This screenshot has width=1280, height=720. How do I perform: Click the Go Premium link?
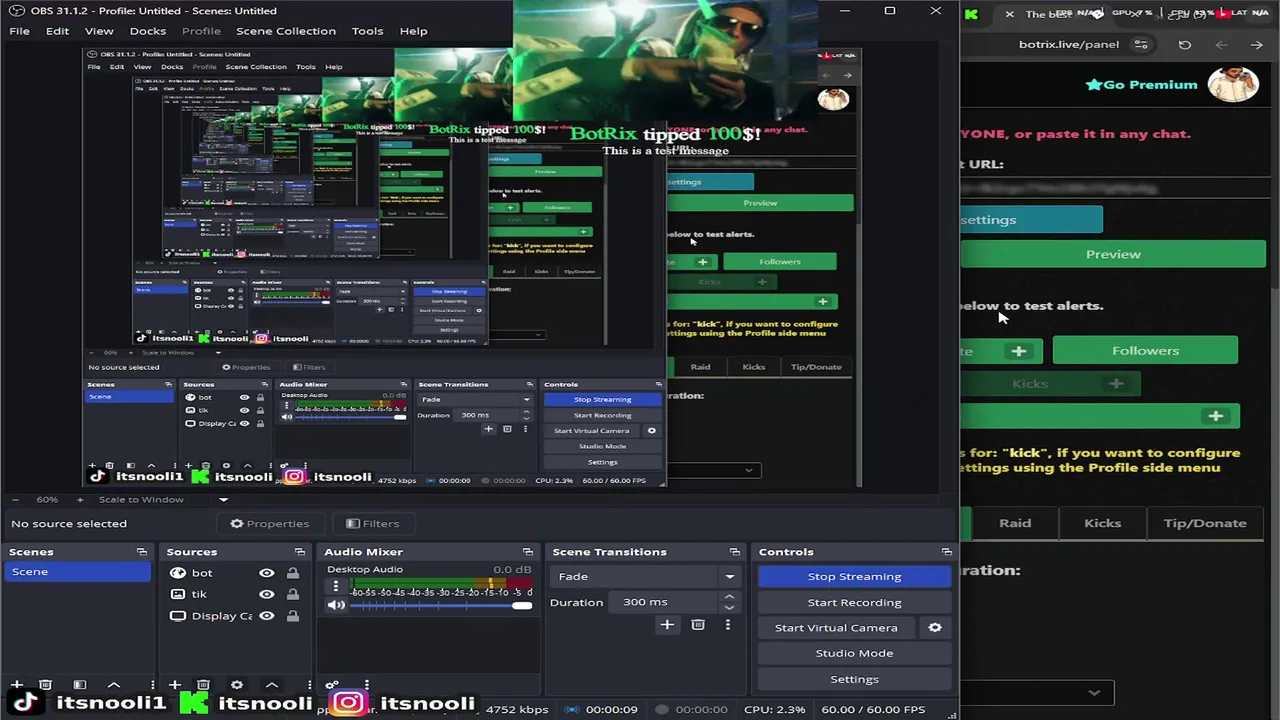tap(1141, 85)
